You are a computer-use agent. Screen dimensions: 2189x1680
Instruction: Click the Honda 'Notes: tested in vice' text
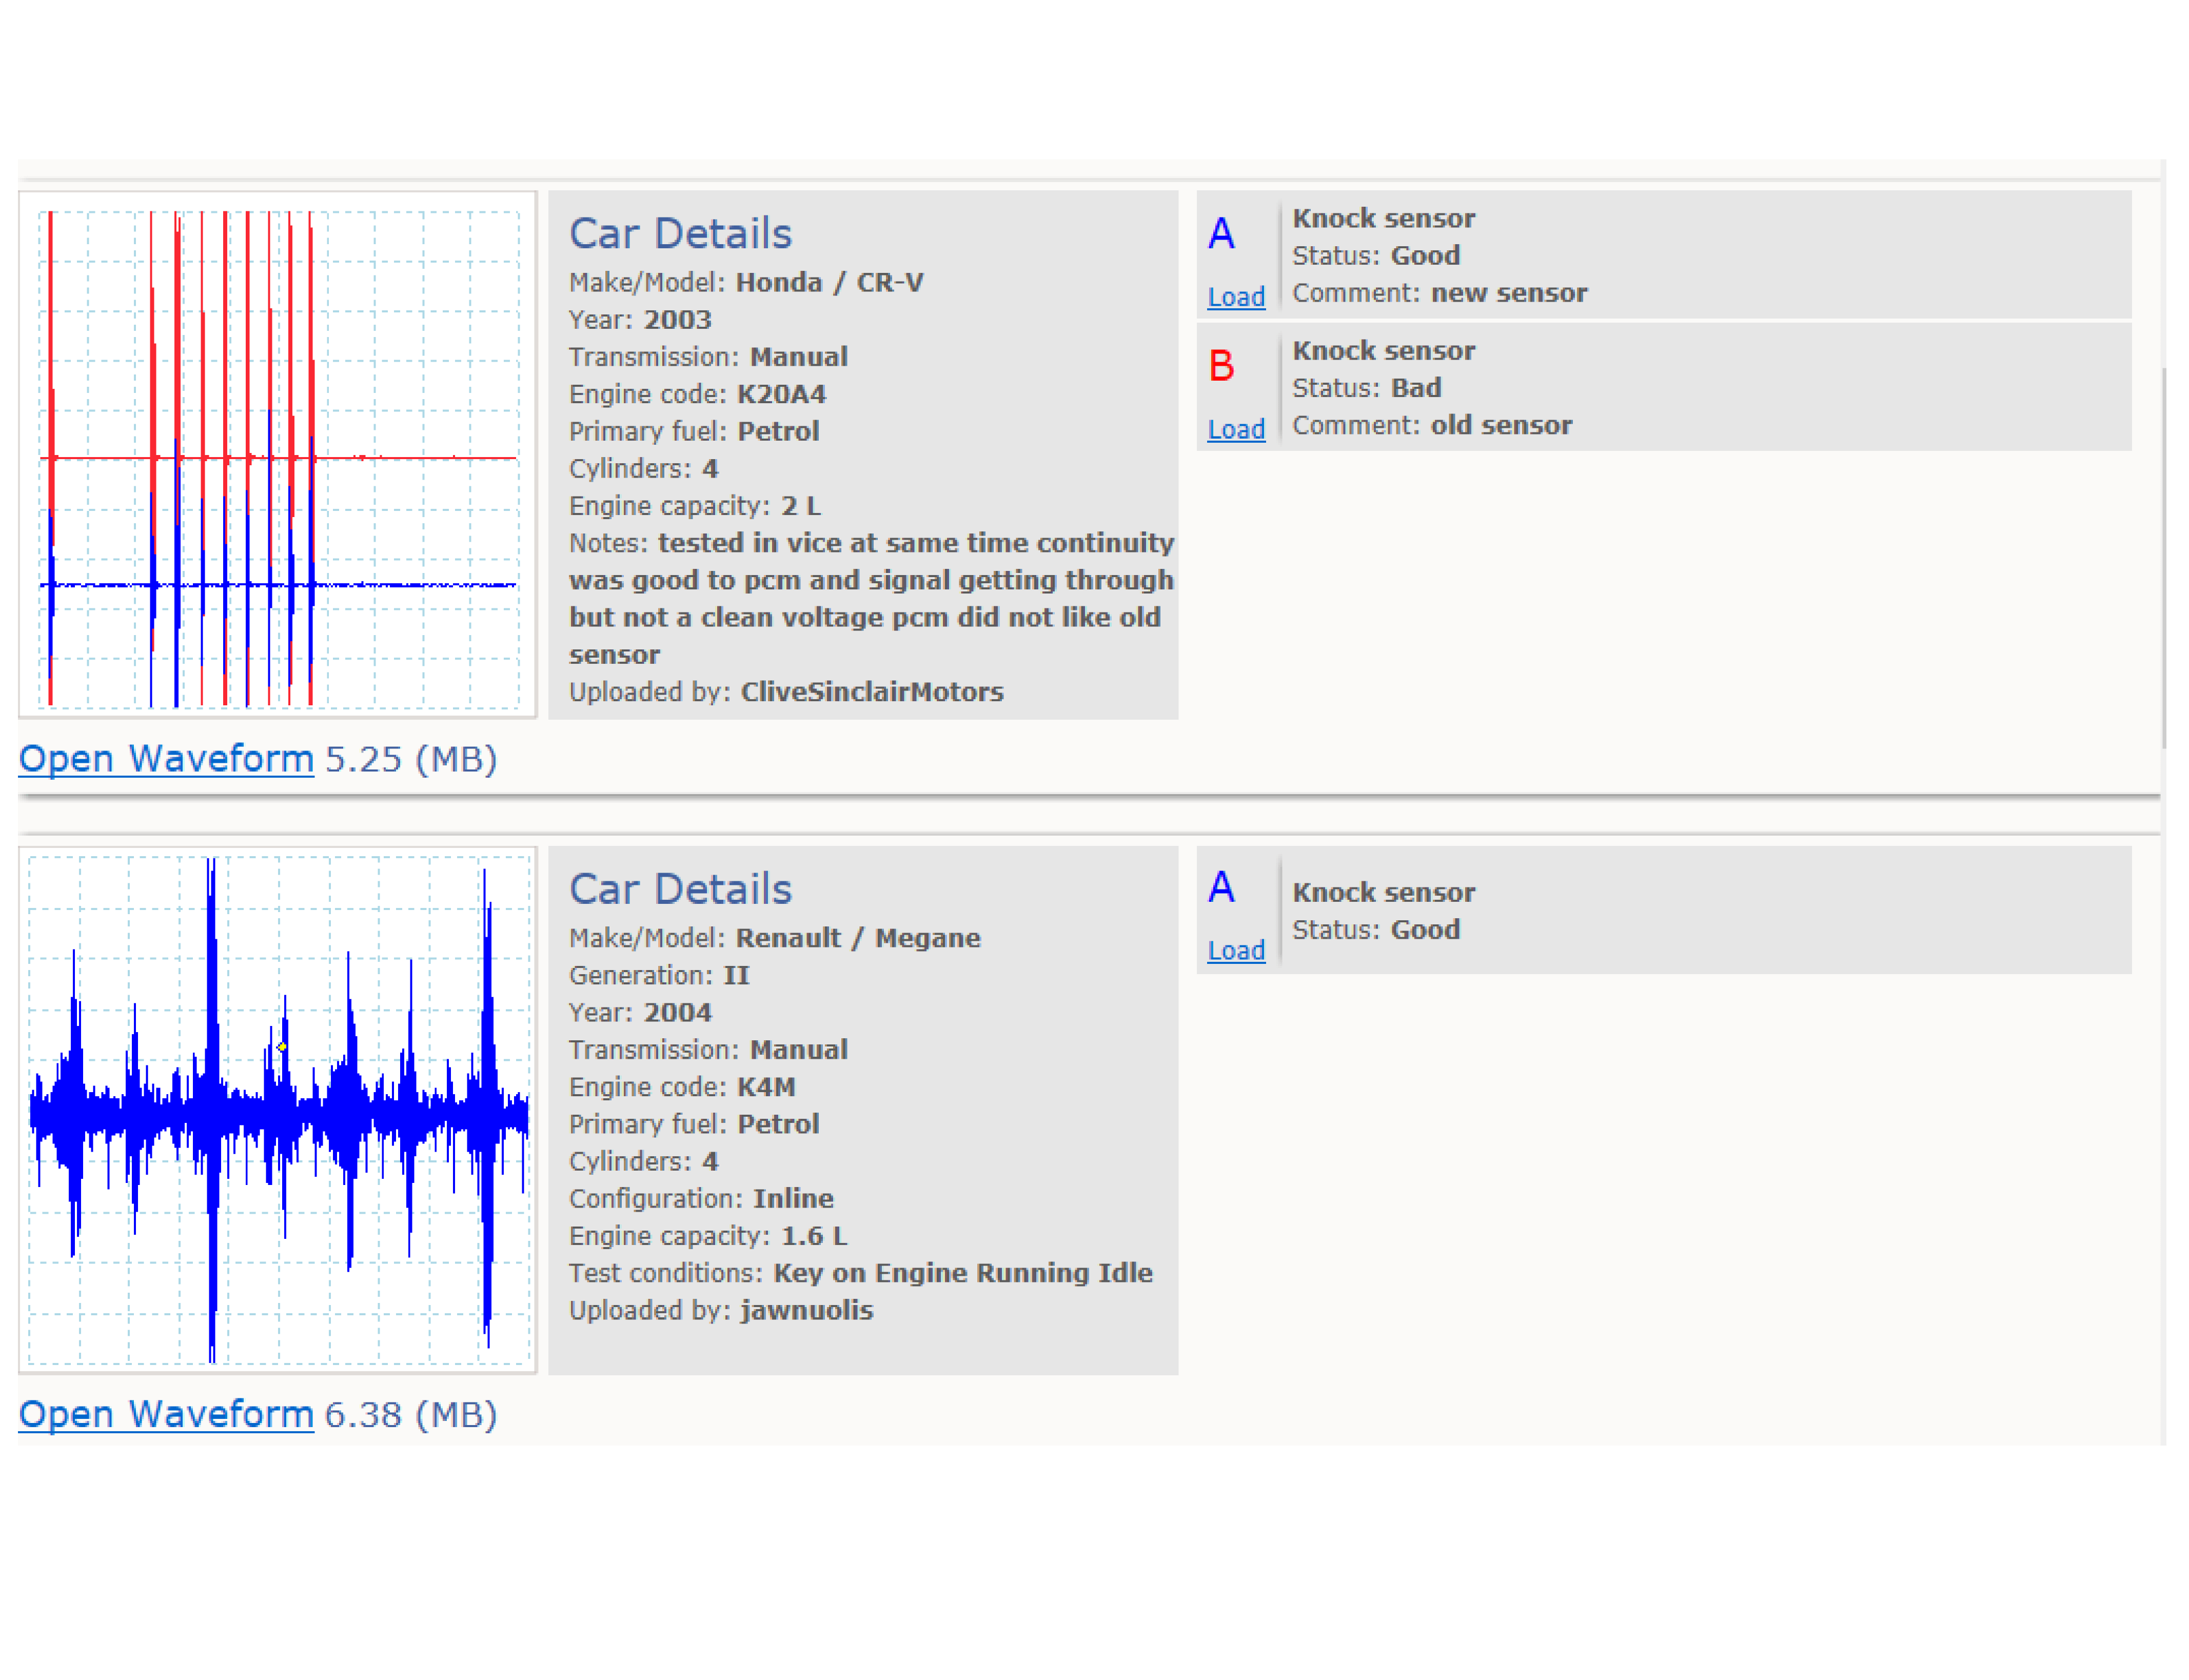871,599
